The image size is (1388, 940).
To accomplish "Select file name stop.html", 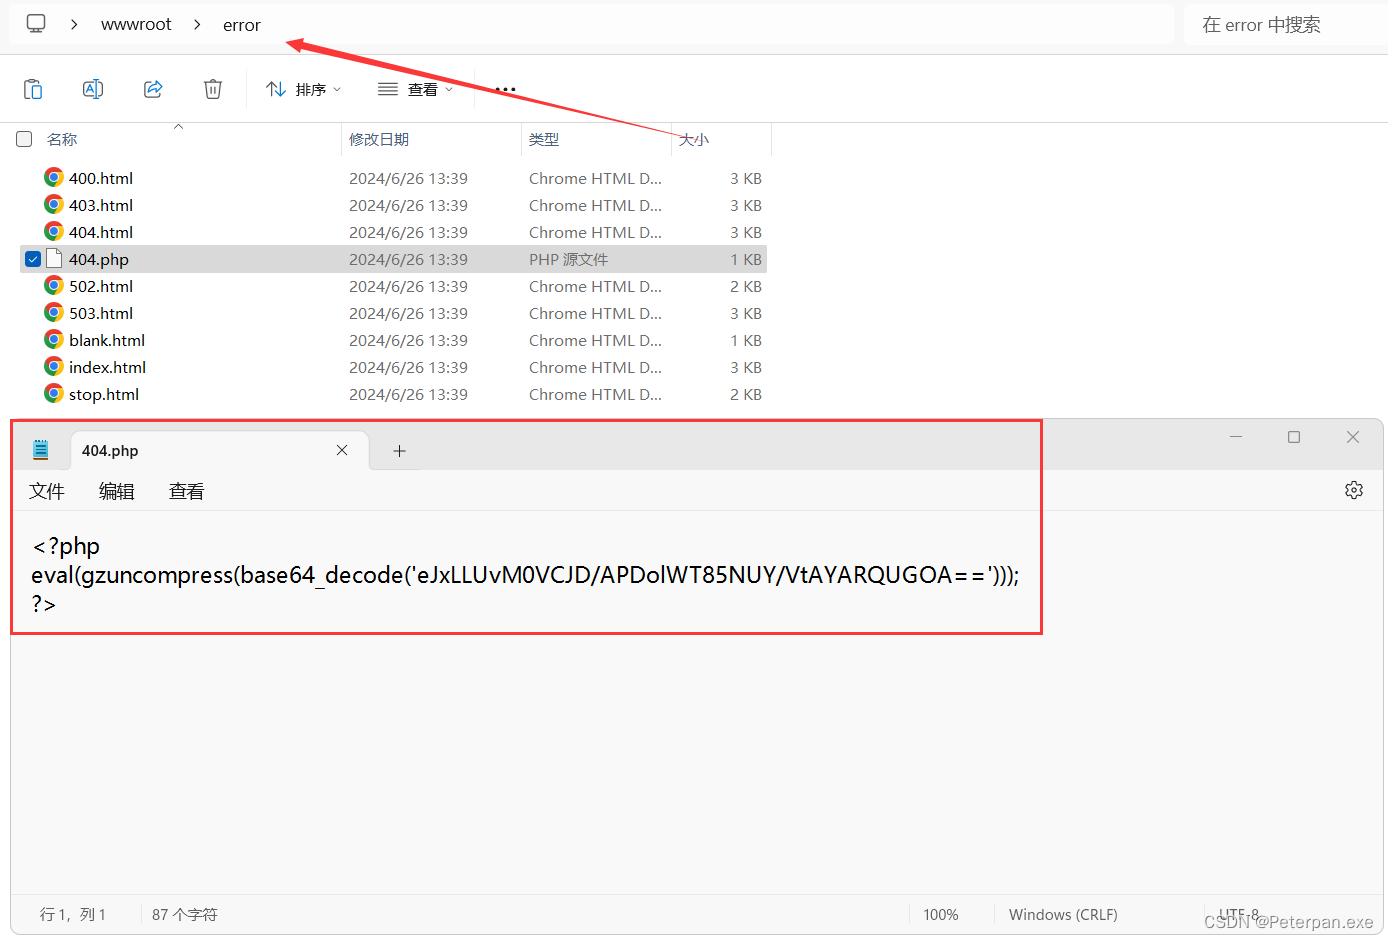I will pyautogui.click(x=104, y=394).
